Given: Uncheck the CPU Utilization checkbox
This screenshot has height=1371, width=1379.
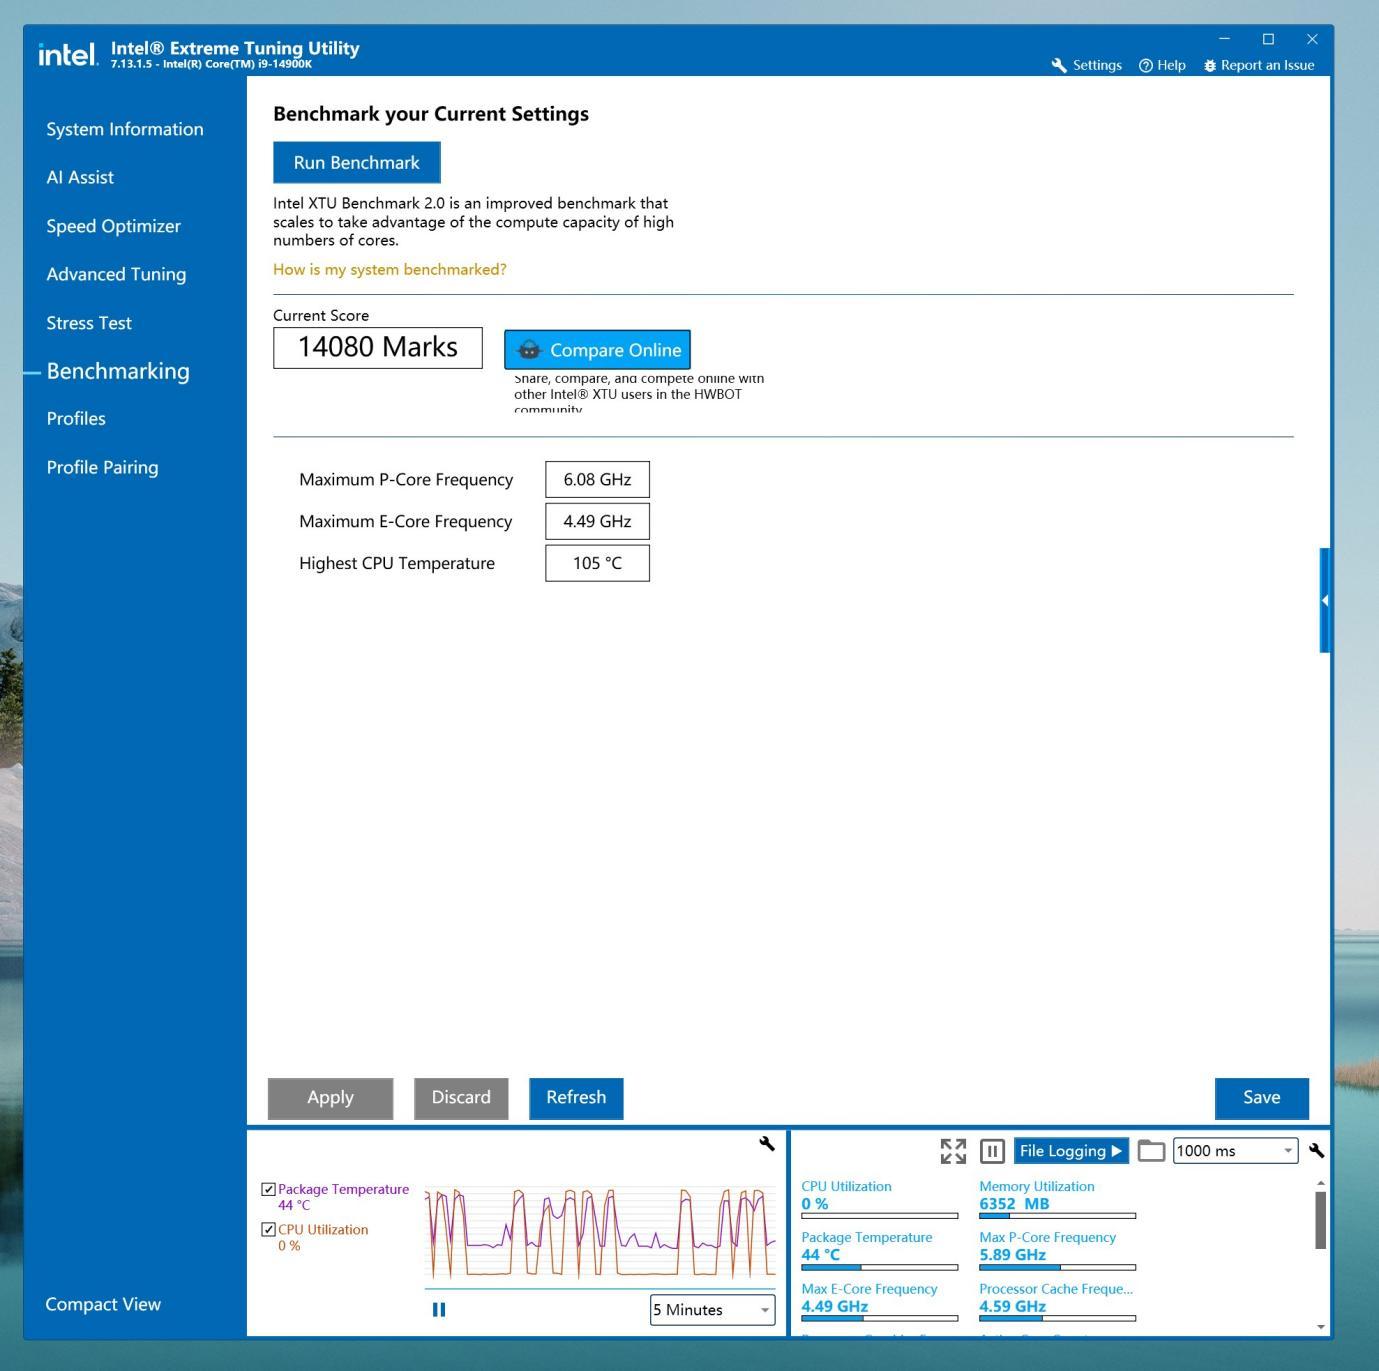Looking at the screenshot, I should (x=268, y=1229).
